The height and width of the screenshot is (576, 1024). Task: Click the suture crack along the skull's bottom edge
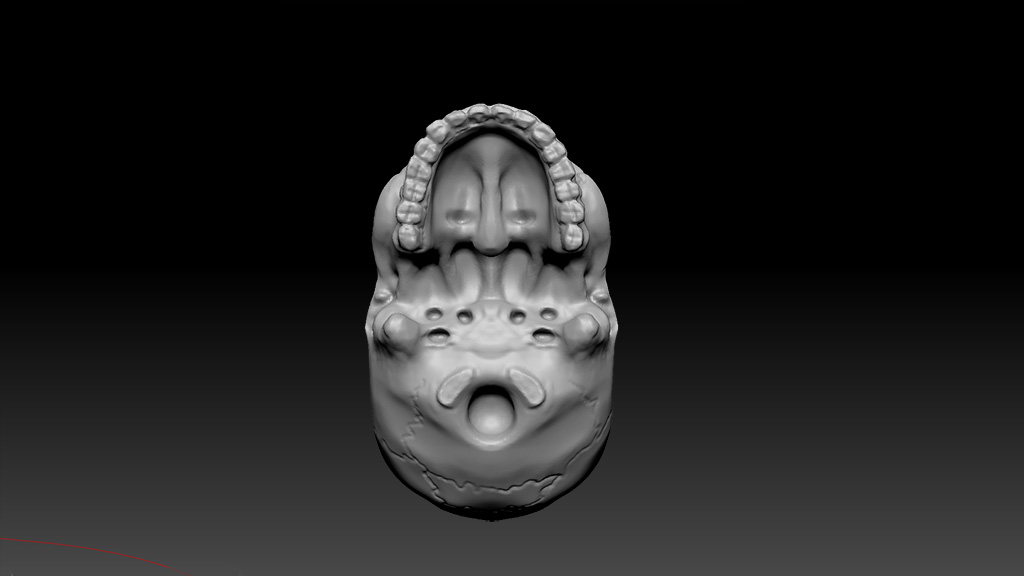(490, 490)
